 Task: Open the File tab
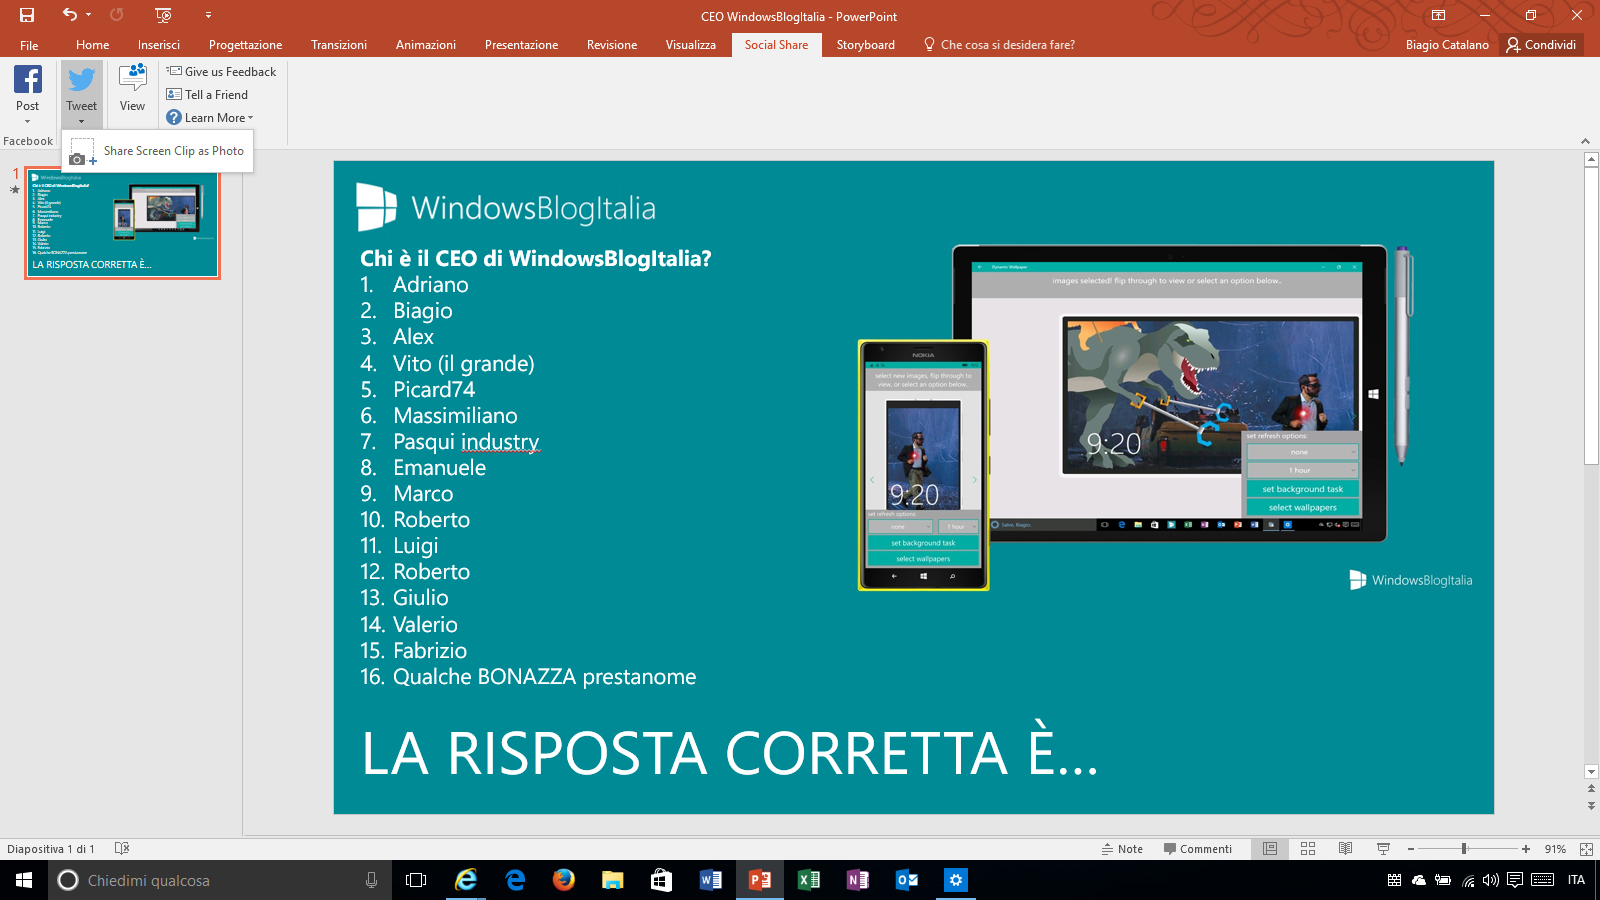pyautogui.click(x=29, y=45)
